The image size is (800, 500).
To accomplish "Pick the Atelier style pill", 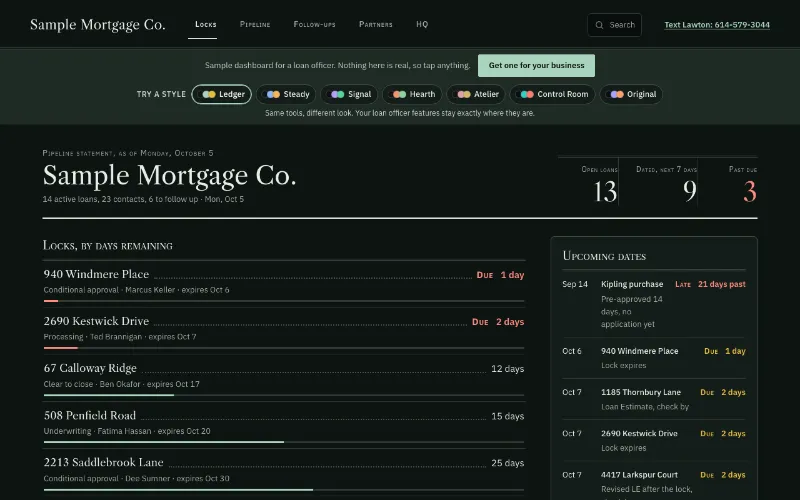I will [476, 94].
